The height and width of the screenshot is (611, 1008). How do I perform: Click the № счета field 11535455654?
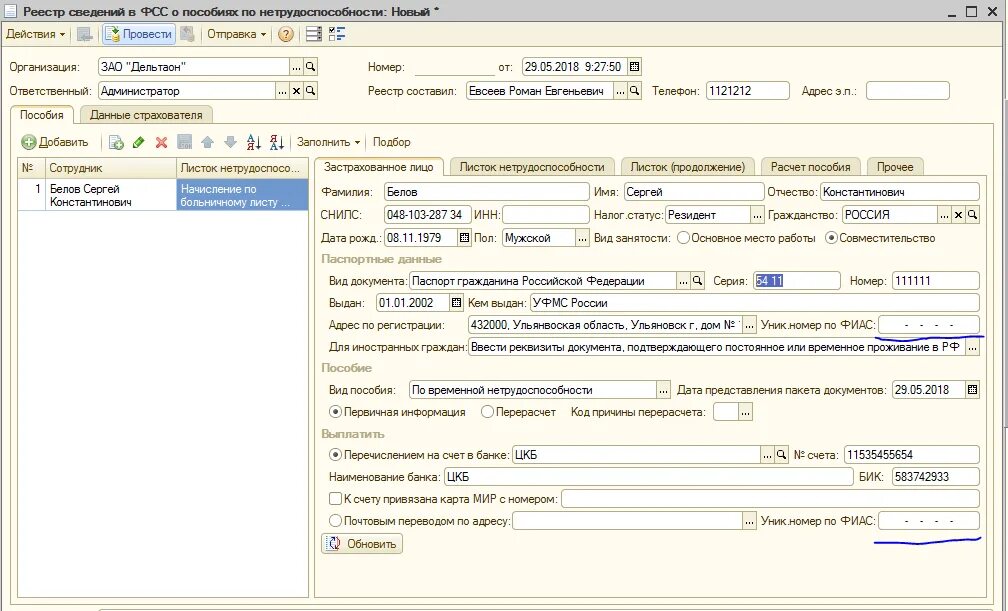point(912,455)
